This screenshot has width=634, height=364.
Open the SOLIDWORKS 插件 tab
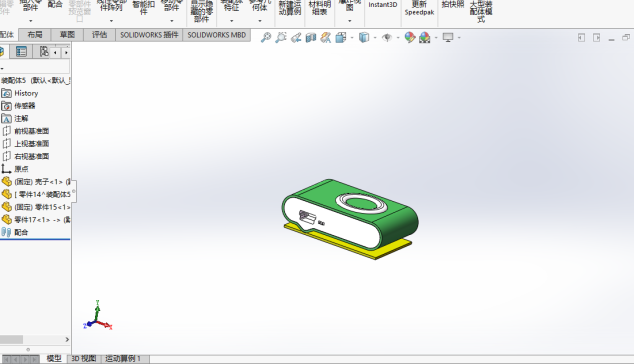[x=149, y=35]
